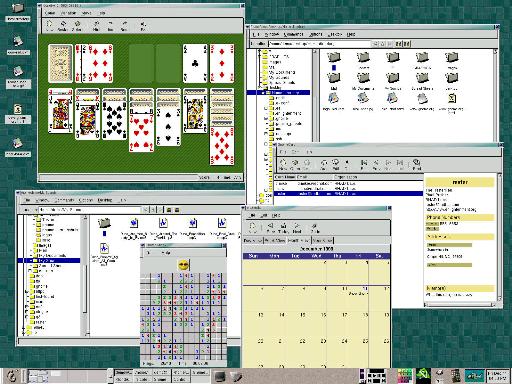Click the scroll arrow beside the panel's task list
This screenshot has width=512, height=384.
point(110,376)
